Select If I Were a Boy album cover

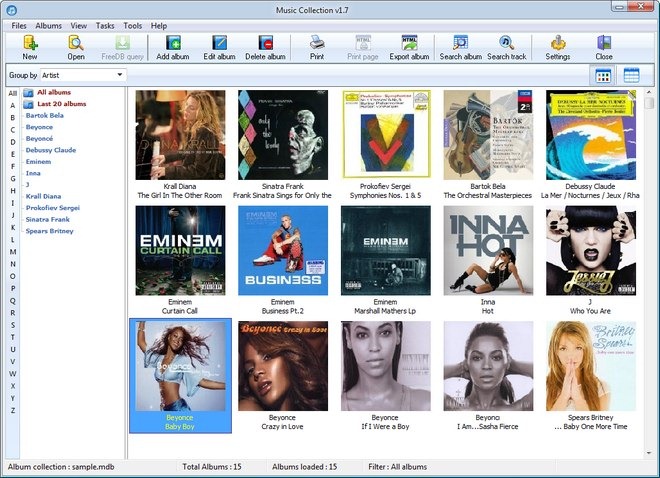pos(386,366)
